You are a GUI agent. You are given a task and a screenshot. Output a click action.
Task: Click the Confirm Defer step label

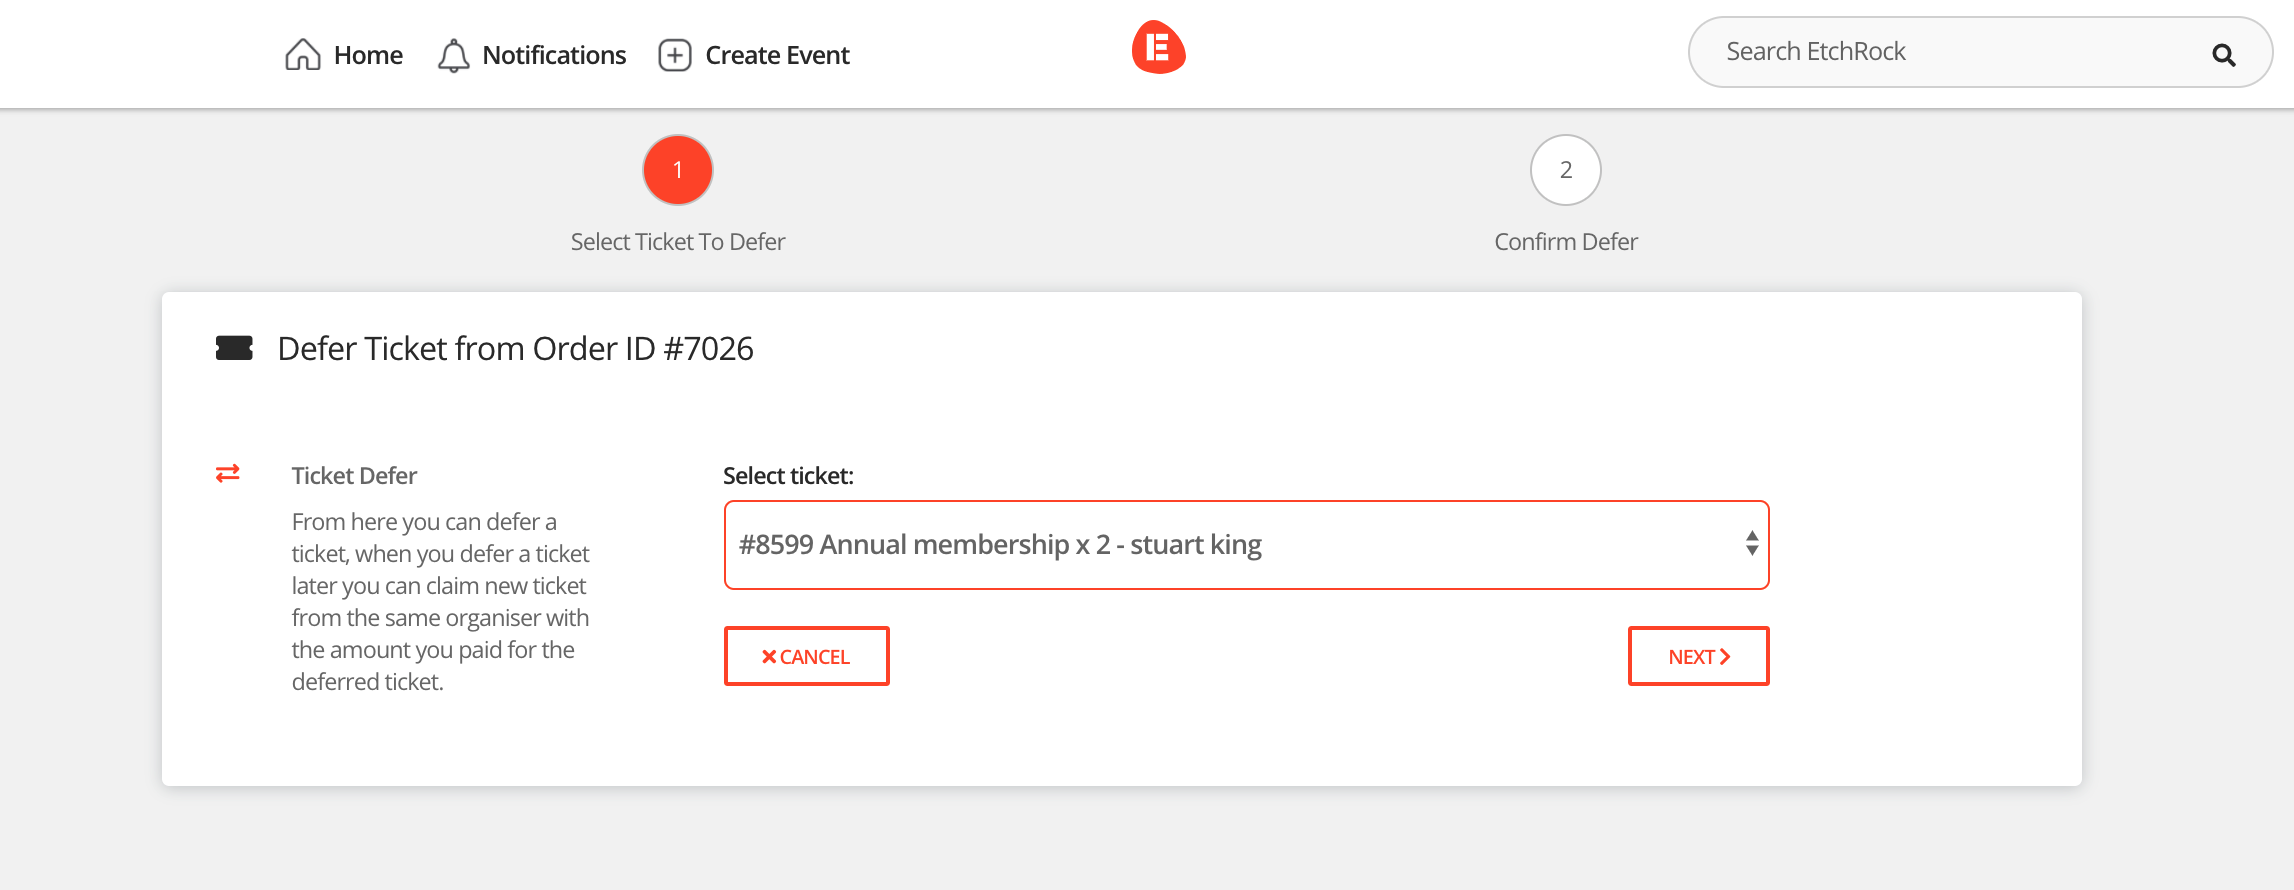tap(1565, 242)
